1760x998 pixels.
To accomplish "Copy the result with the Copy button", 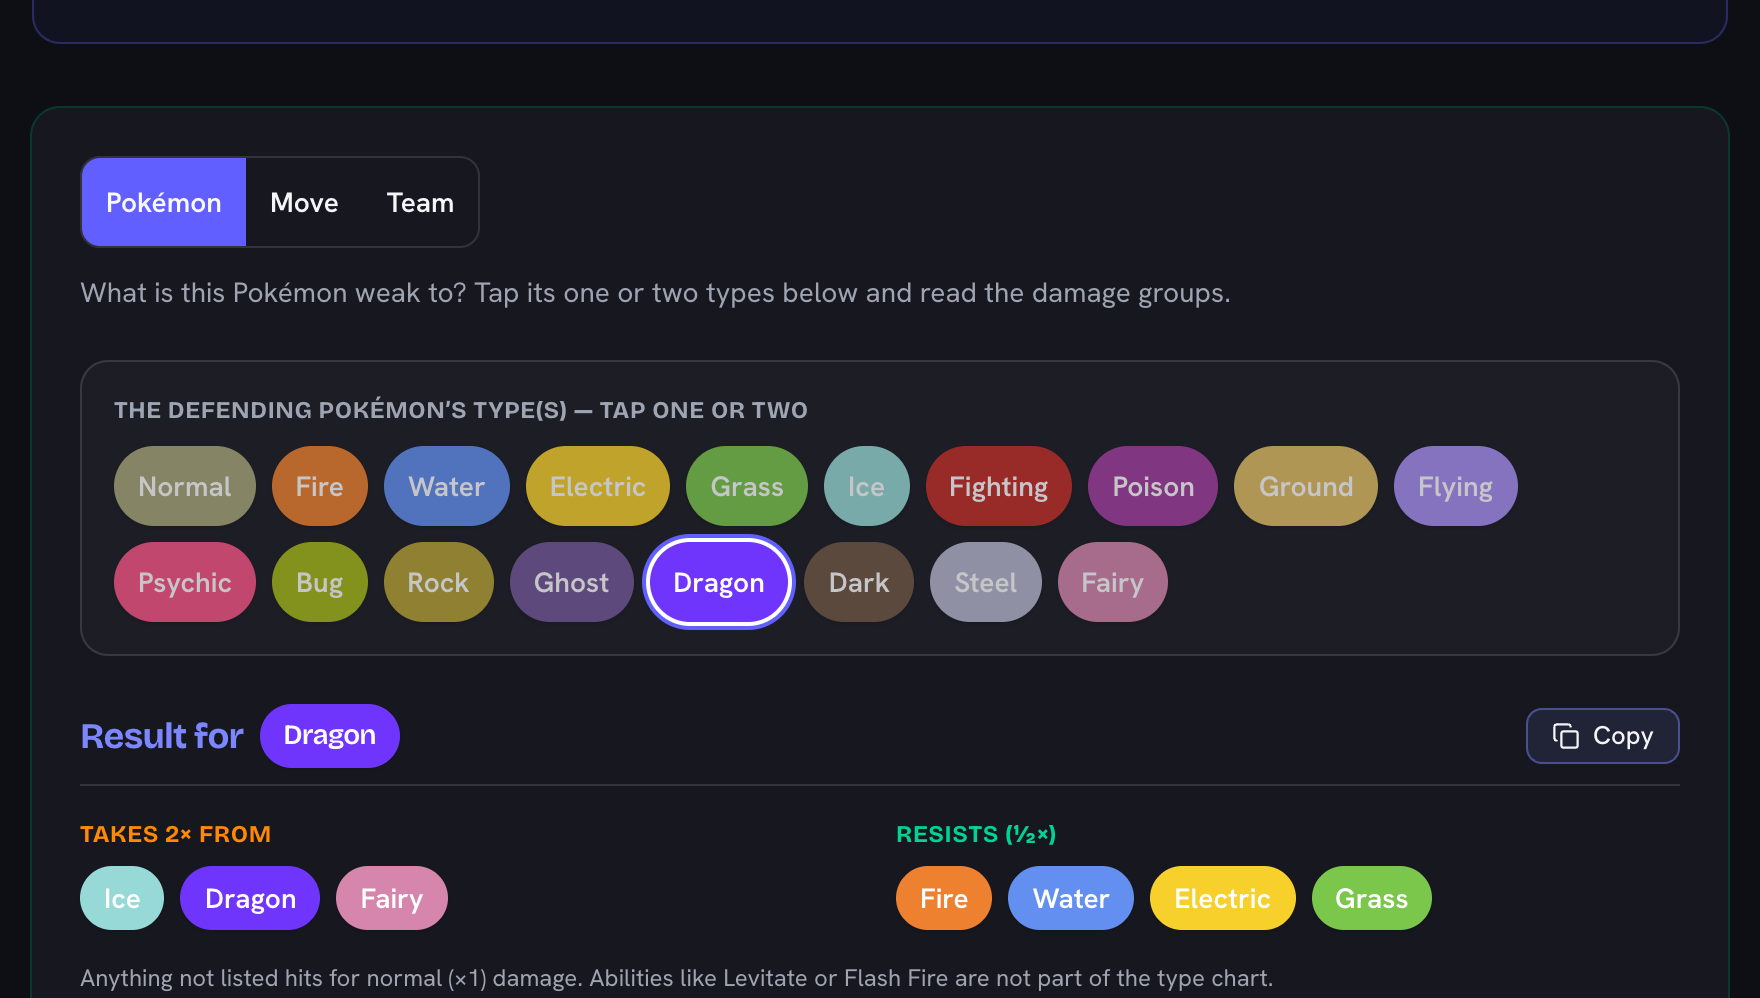I will [x=1603, y=736].
